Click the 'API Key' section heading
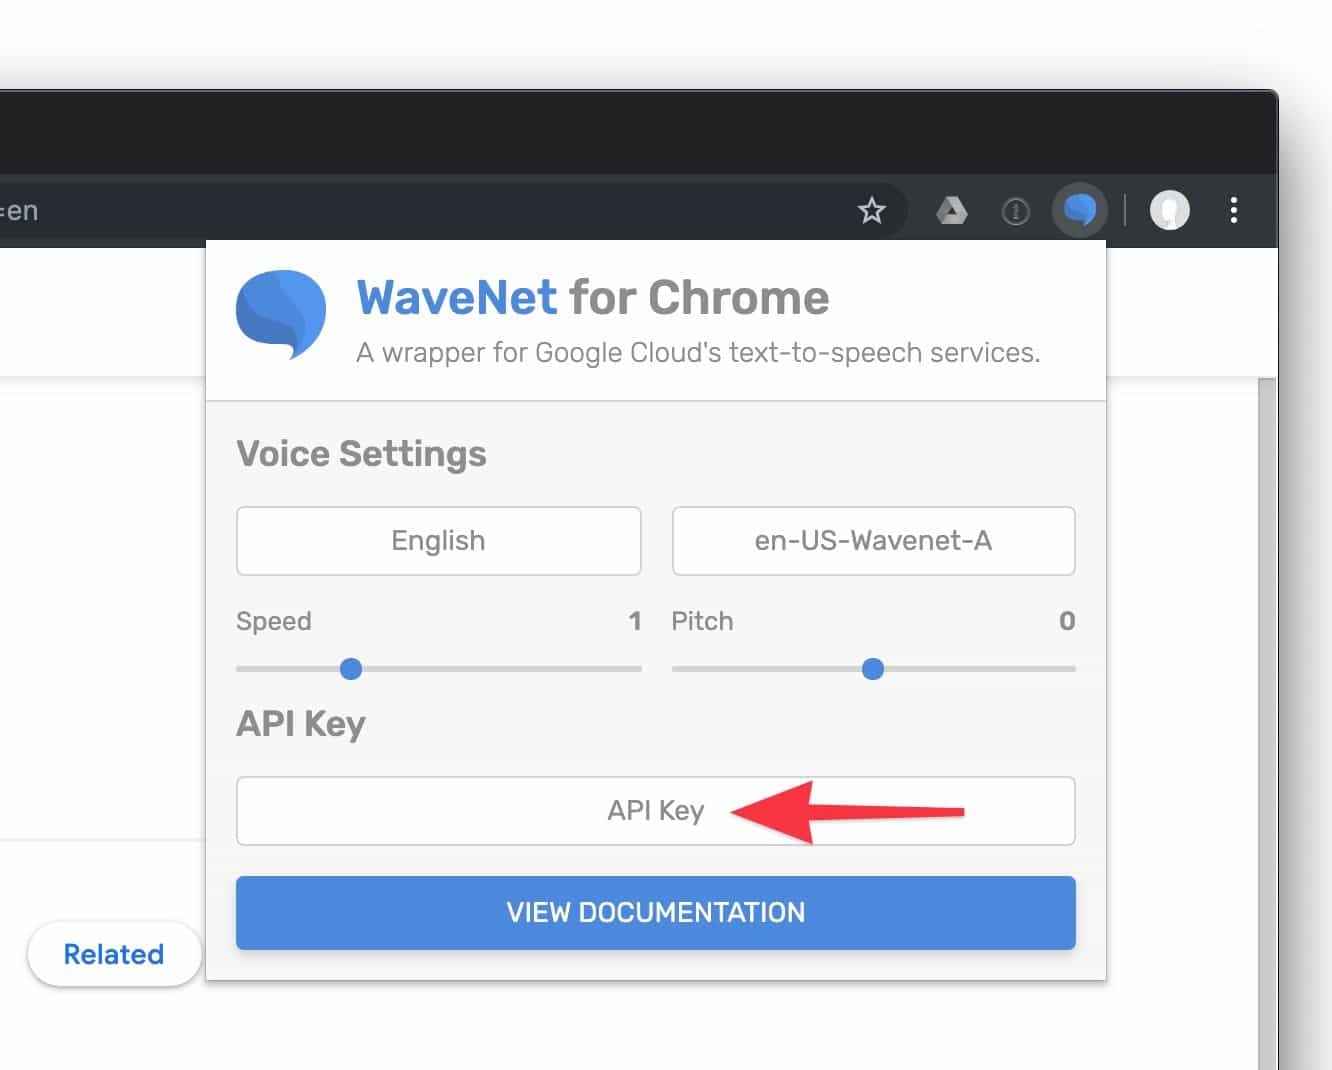Screen dimensions: 1332x1070 tap(301, 724)
